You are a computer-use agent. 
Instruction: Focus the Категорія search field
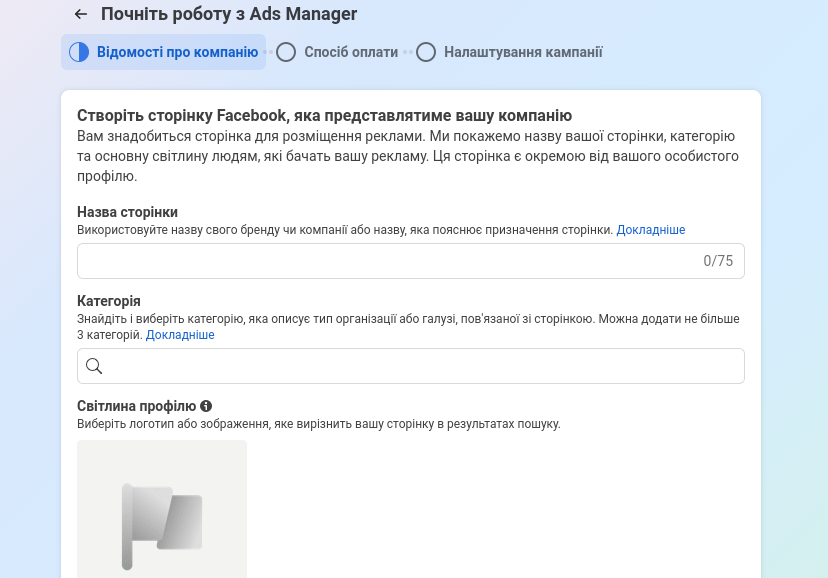[411, 366]
